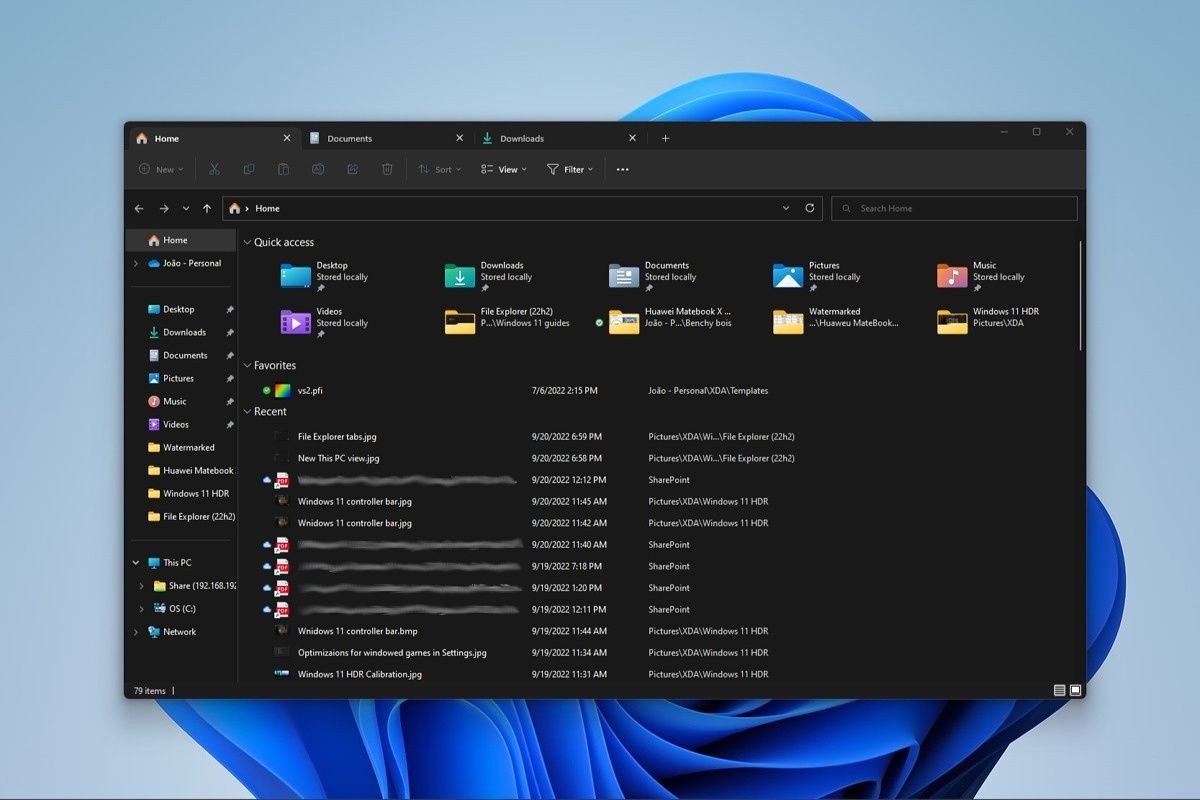Viewport: 1200px width, 800px height.
Task: Add a new tab with plus button
Action: tap(665, 138)
